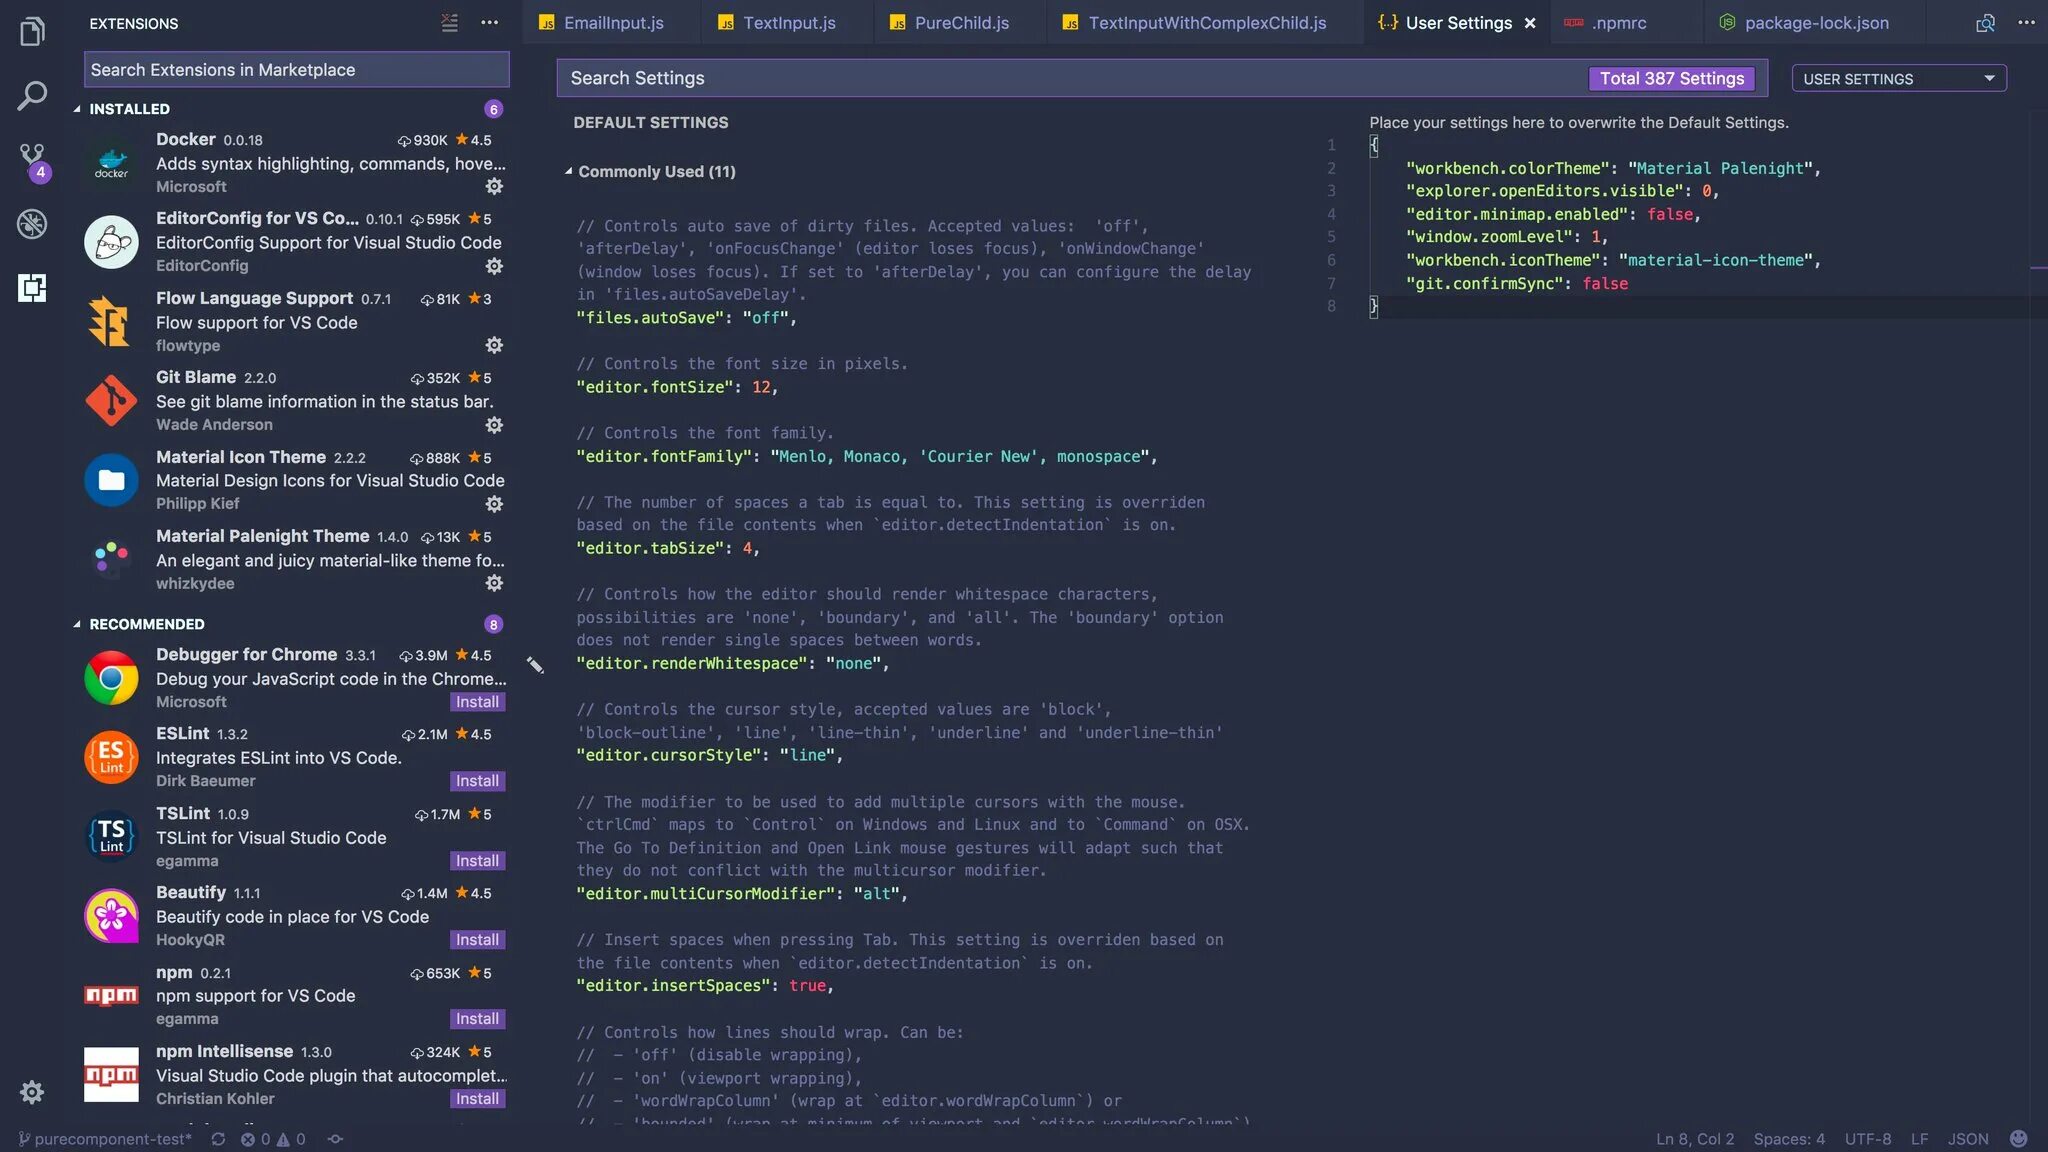Collapse the Commonly Used (11) settings group
The width and height of the screenshot is (2048, 1152).
point(650,172)
